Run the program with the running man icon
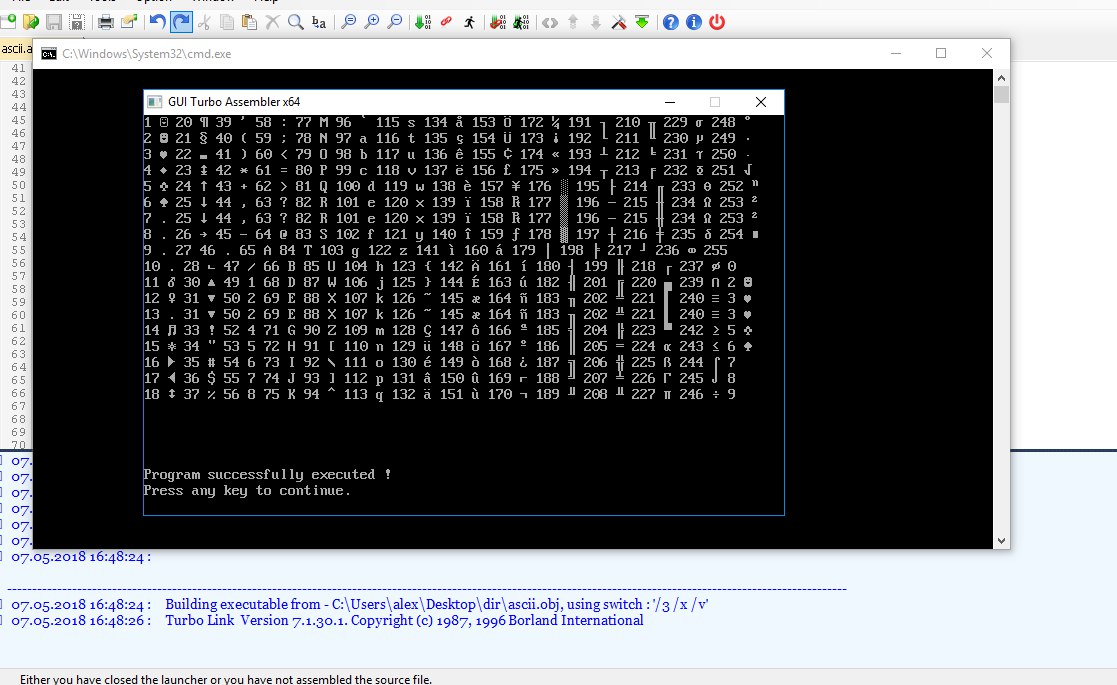This screenshot has height=685, width=1117. tap(469, 22)
